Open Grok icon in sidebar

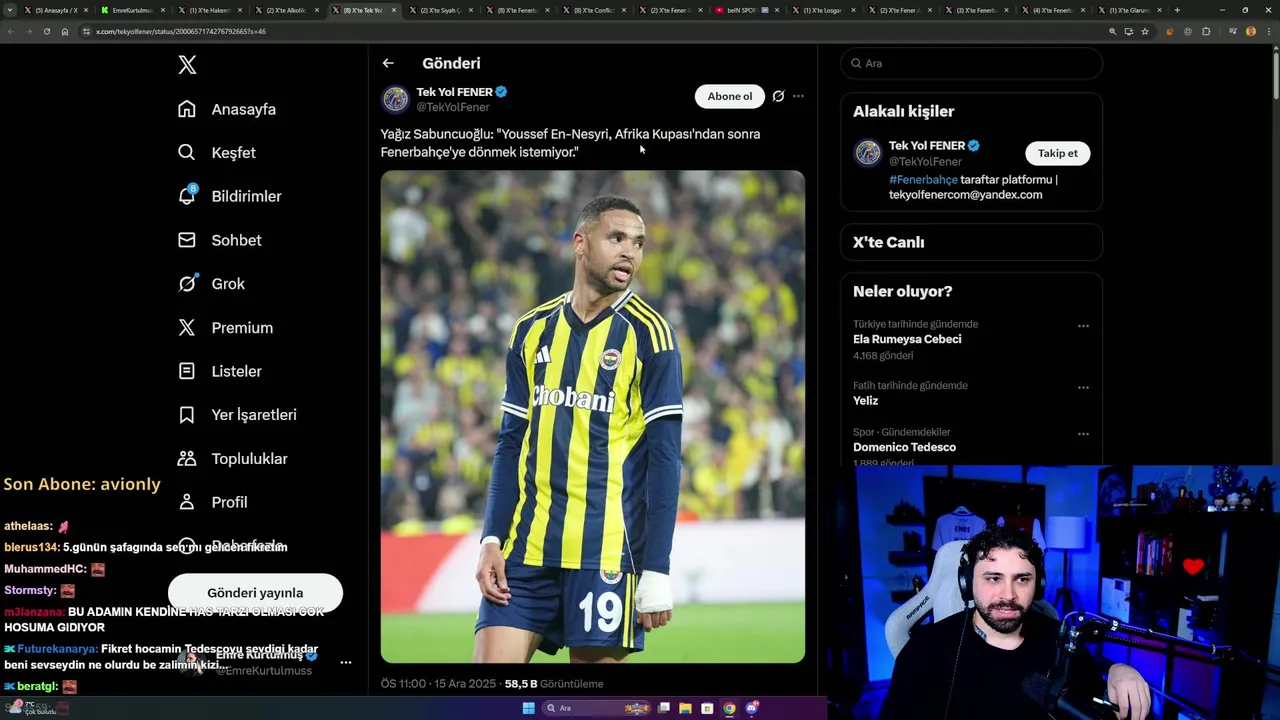click(187, 283)
